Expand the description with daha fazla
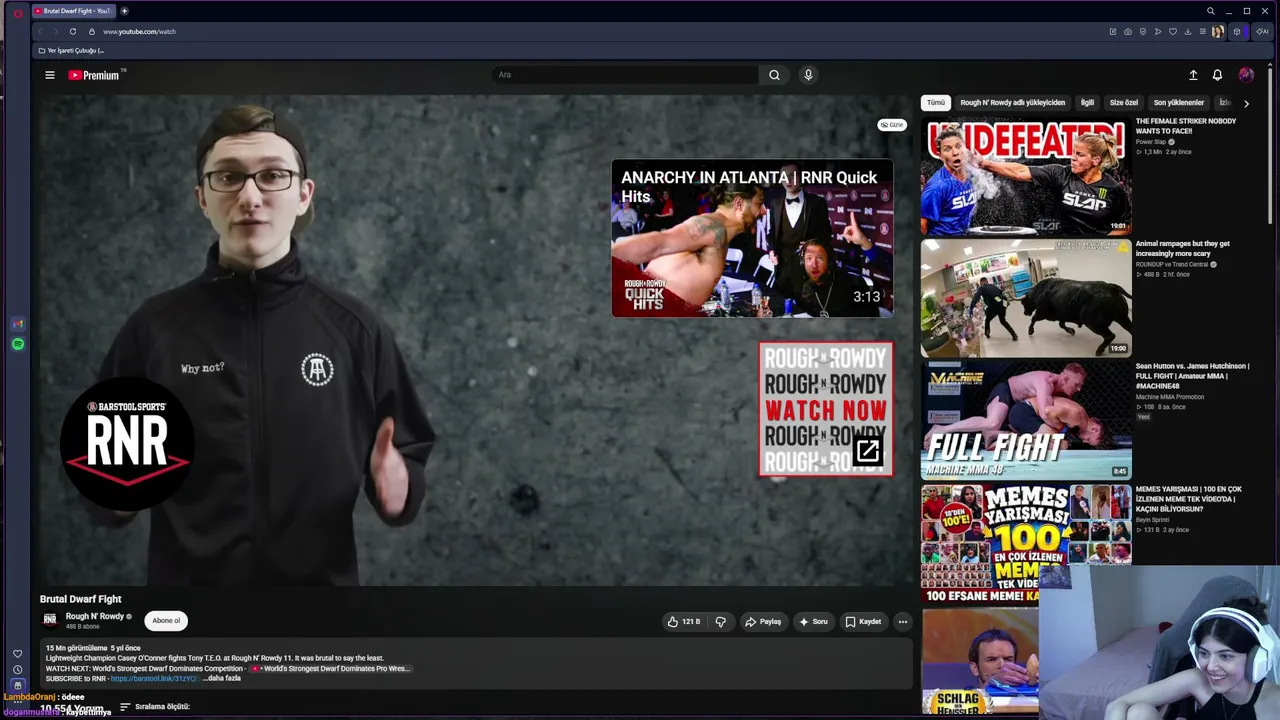Viewport: 1280px width, 720px height. click(222, 678)
